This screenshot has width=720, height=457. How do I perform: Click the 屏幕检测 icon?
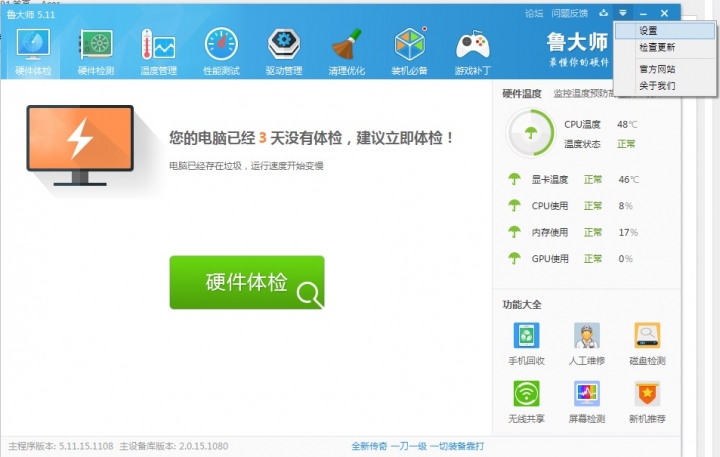(x=586, y=394)
